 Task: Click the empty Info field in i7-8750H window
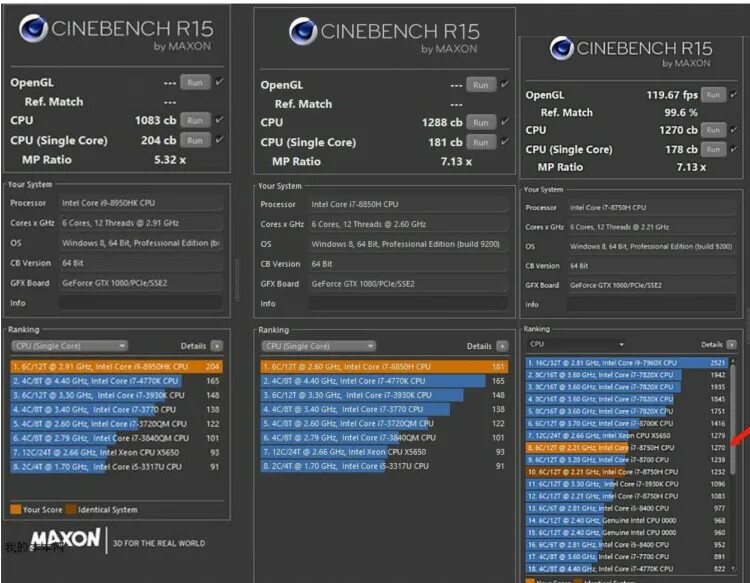point(651,304)
